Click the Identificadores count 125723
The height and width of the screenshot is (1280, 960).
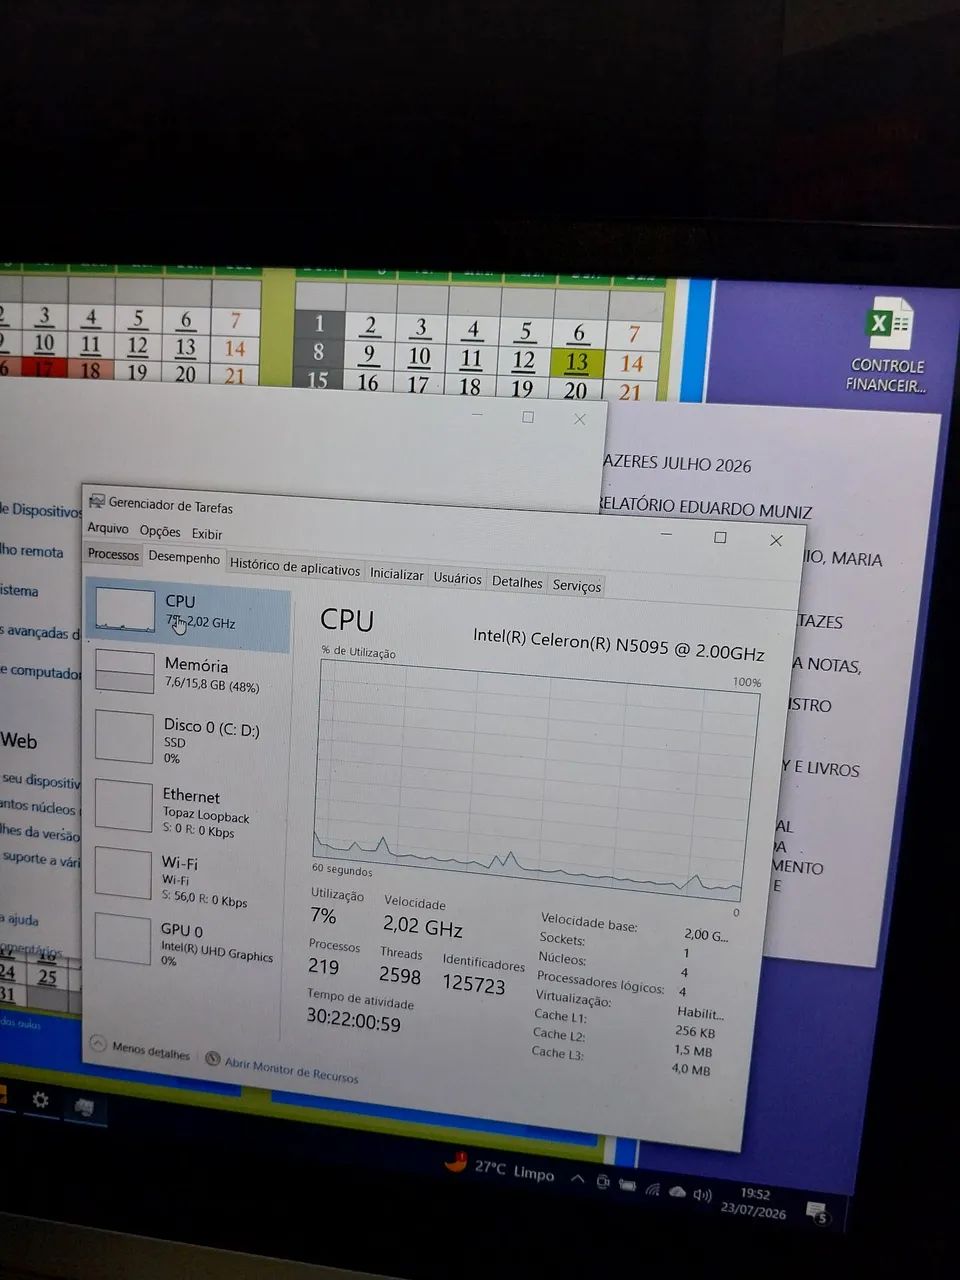click(x=474, y=984)
